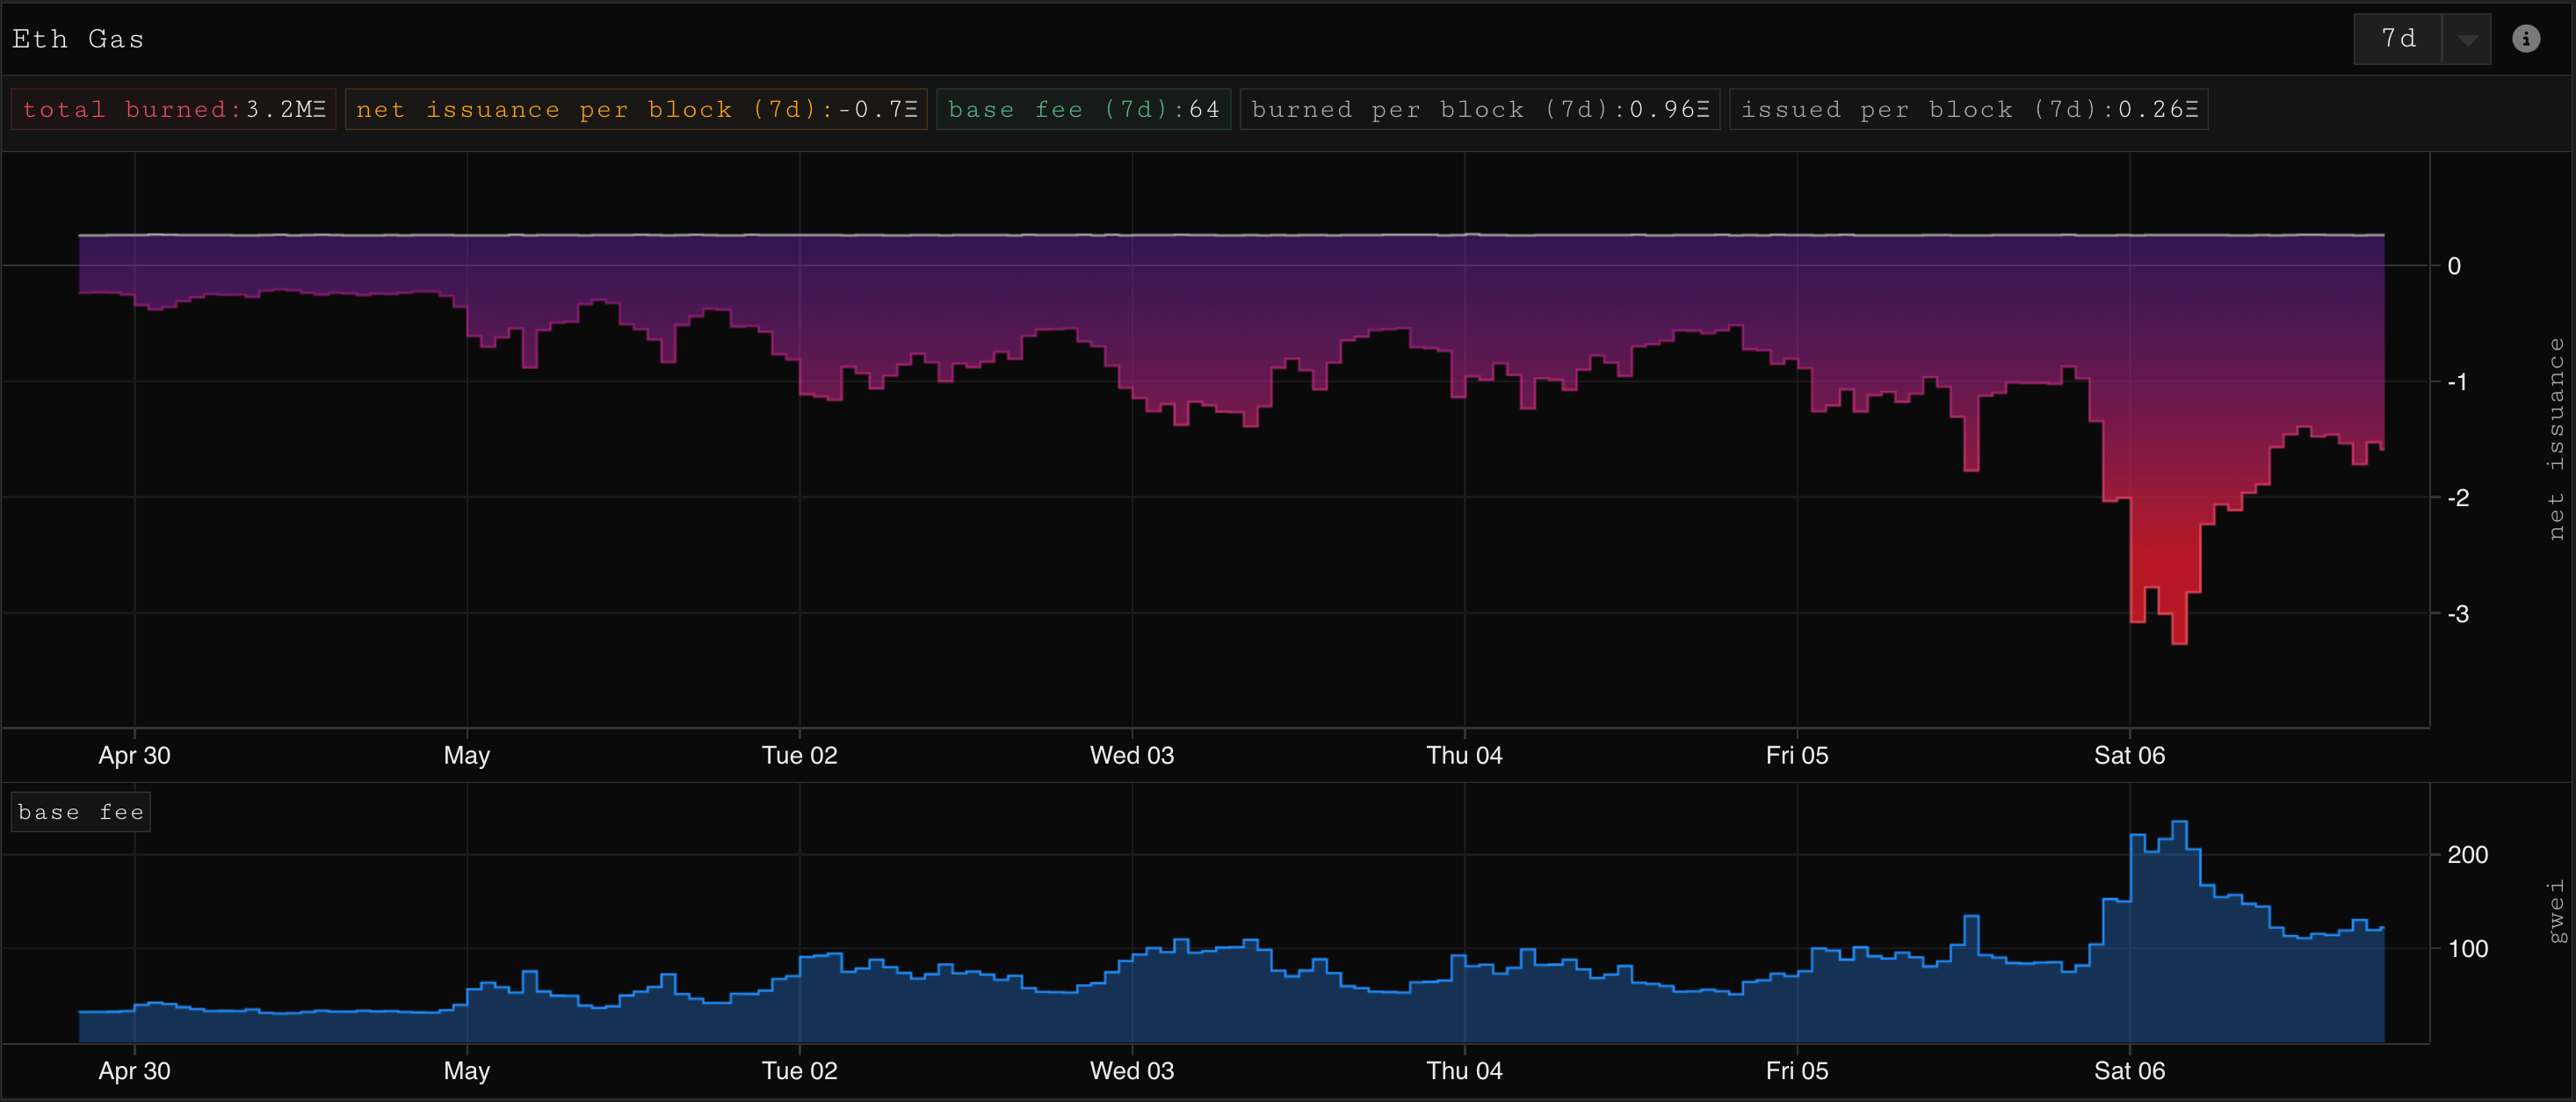Click the base fee peak above 200 gwei

click(x=2179, y=823)
